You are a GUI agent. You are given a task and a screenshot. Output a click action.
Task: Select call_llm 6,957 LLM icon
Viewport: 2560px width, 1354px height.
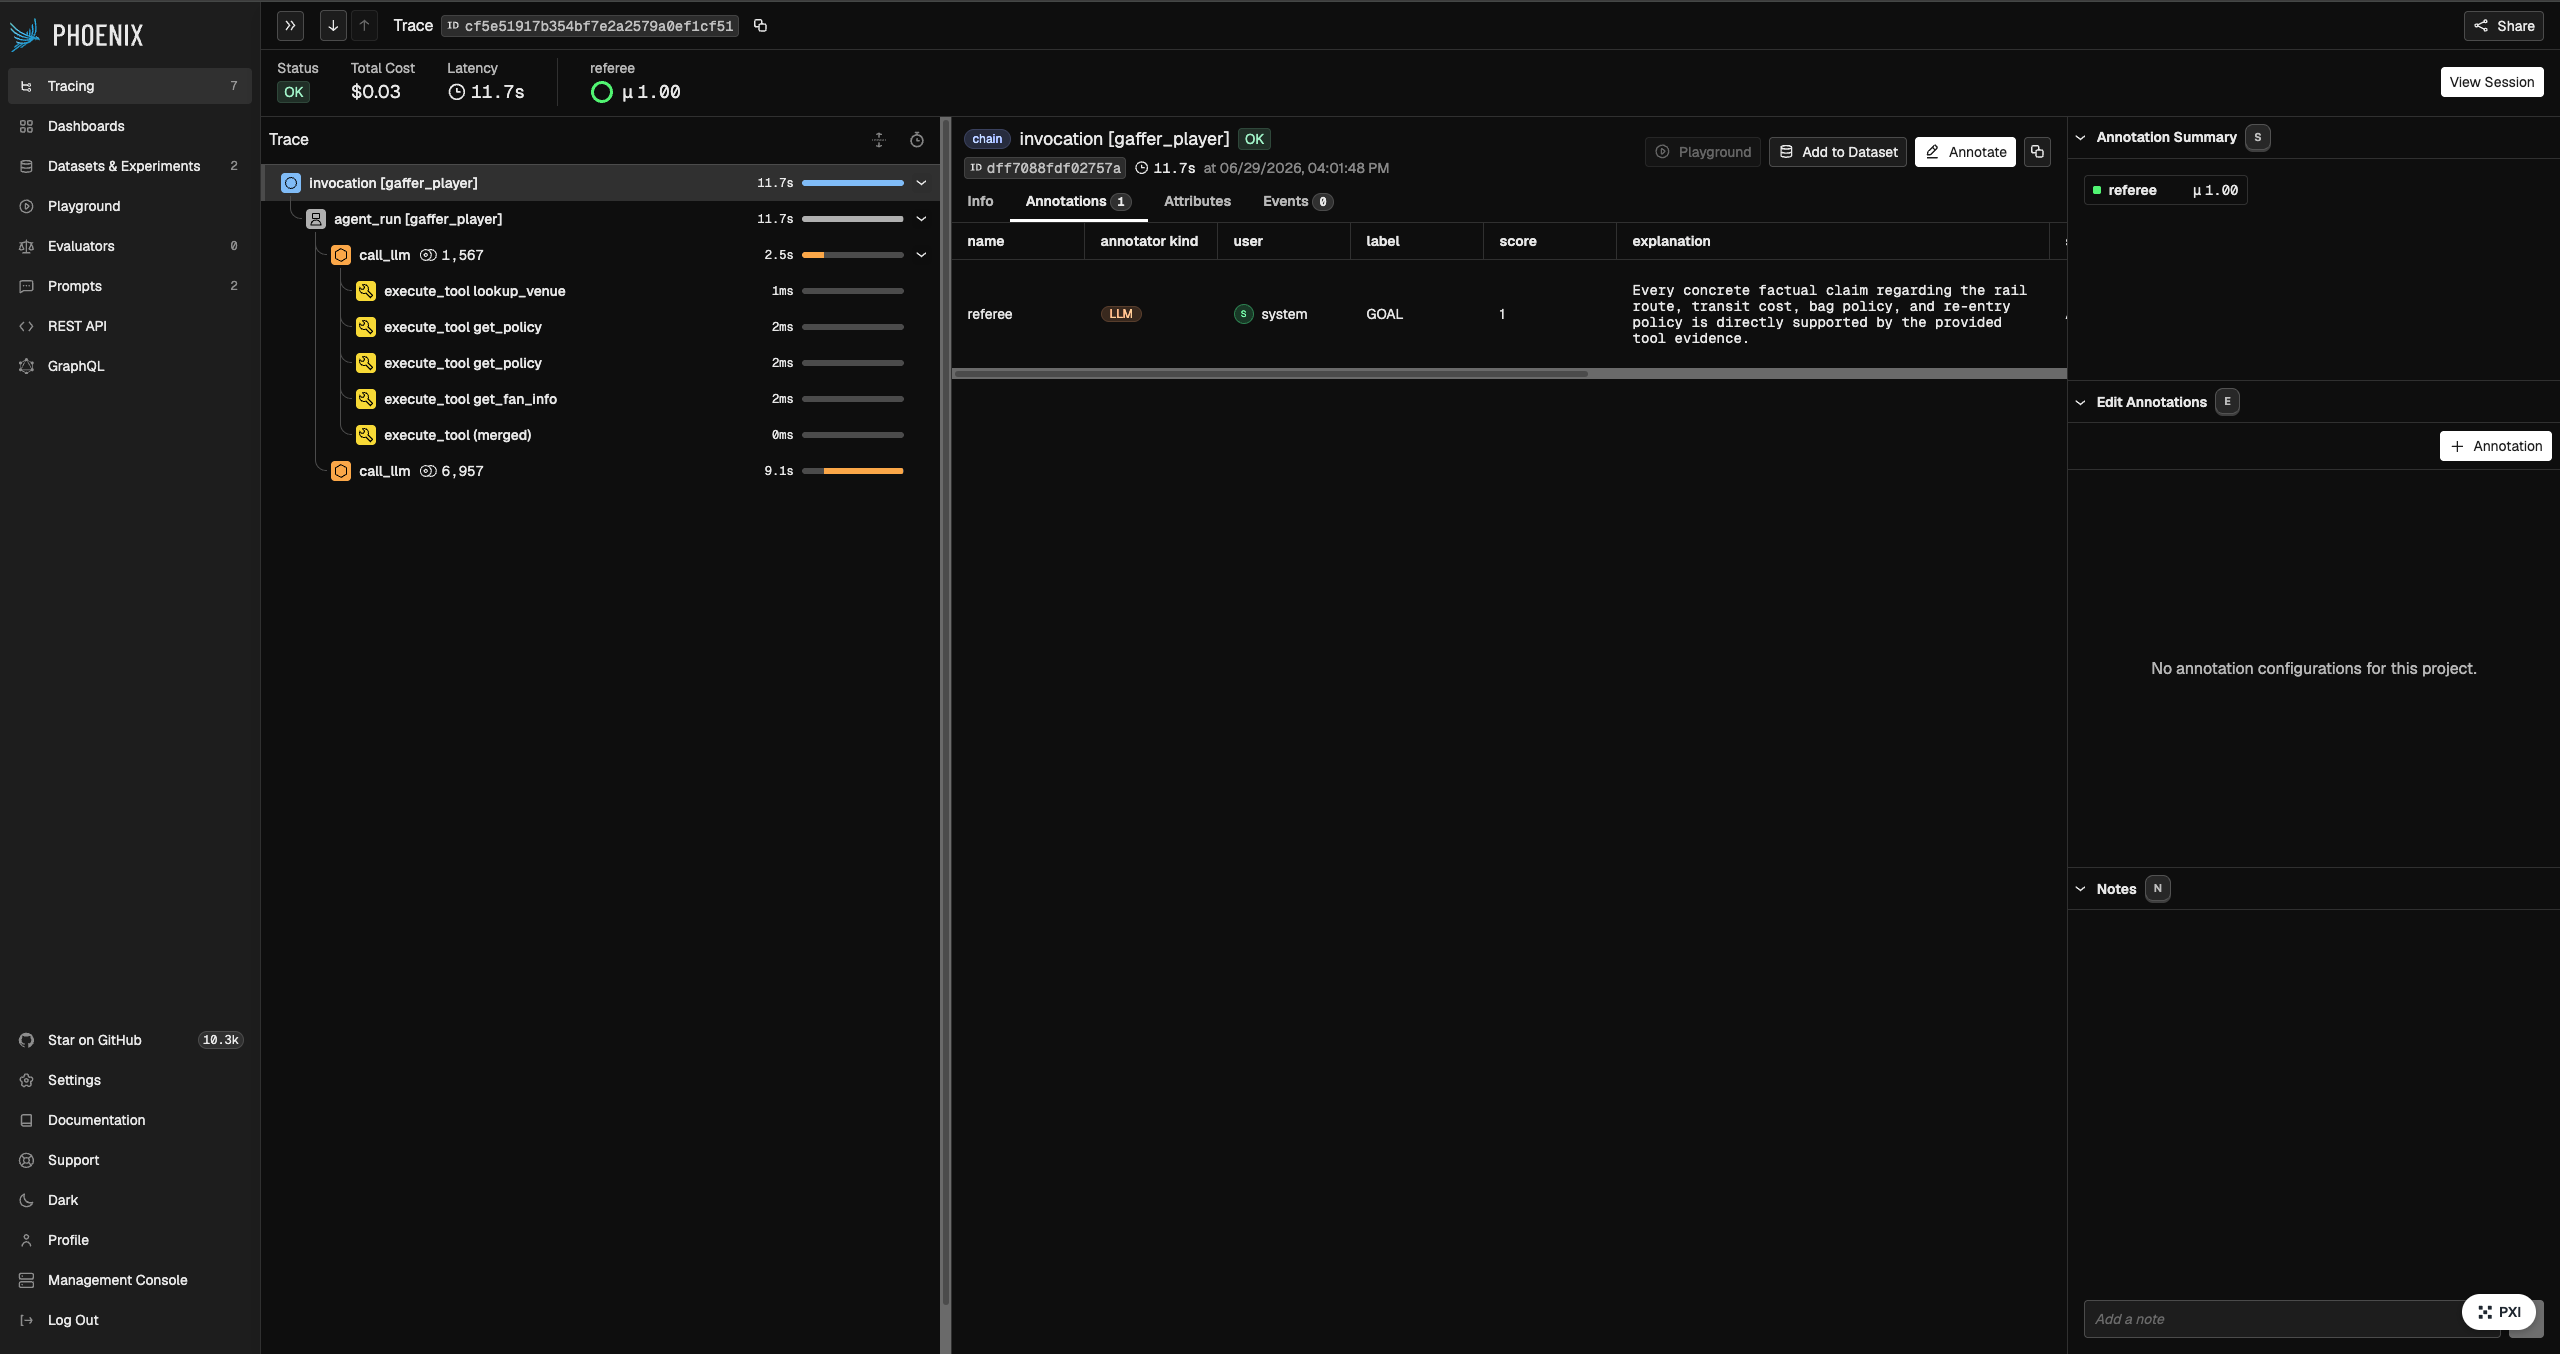tap(341, 471)
